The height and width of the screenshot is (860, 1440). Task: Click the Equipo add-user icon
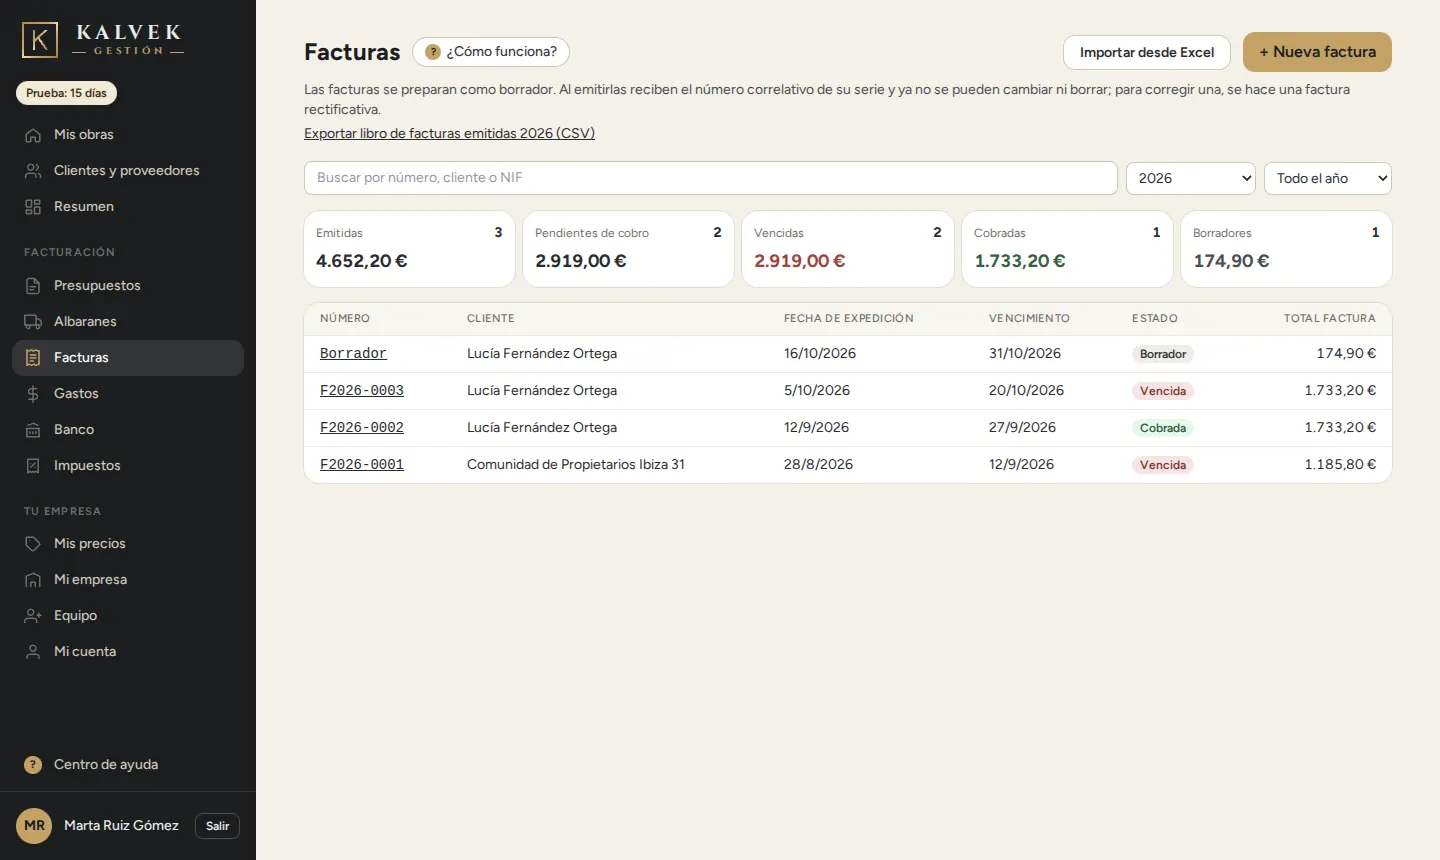coord(33,616)
